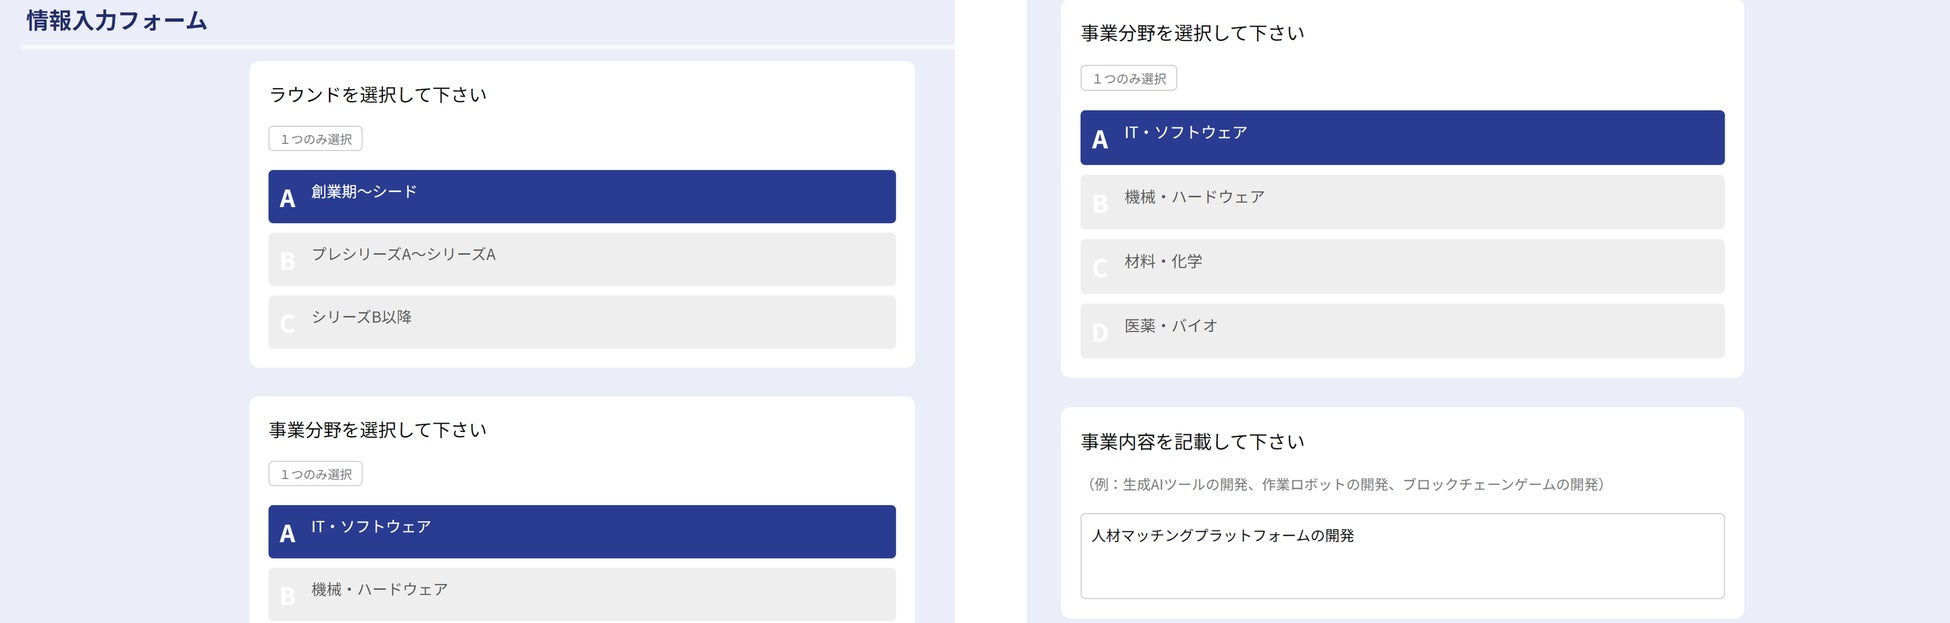The width and height of the screenshot is (1950, 623).
Task: Click the 事業内容を記載して下さい question title
Action: coord(1192,442)
